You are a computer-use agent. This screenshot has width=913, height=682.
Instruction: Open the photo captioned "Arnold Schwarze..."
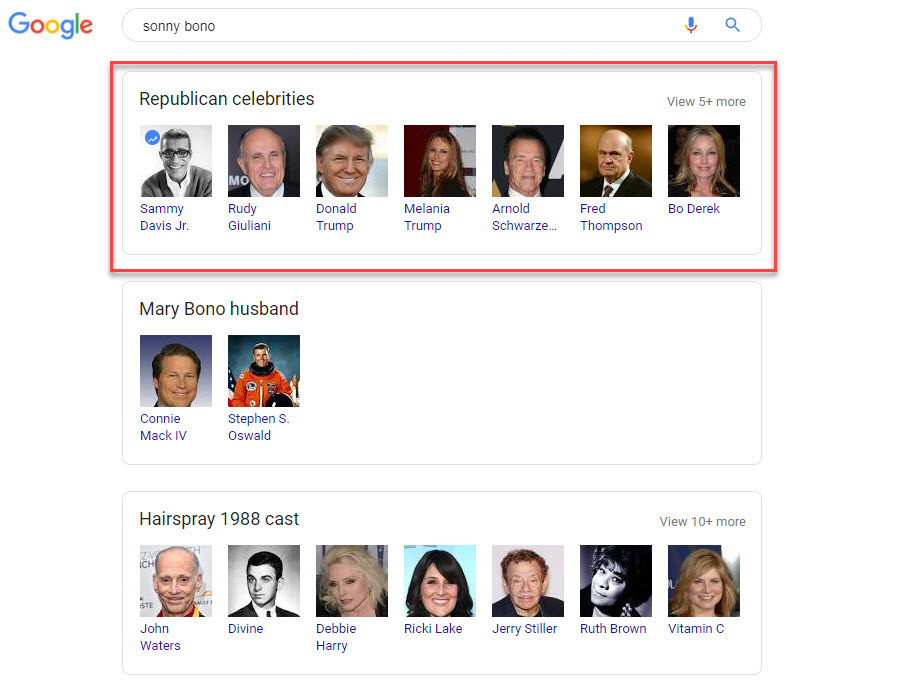pos(528,161)
